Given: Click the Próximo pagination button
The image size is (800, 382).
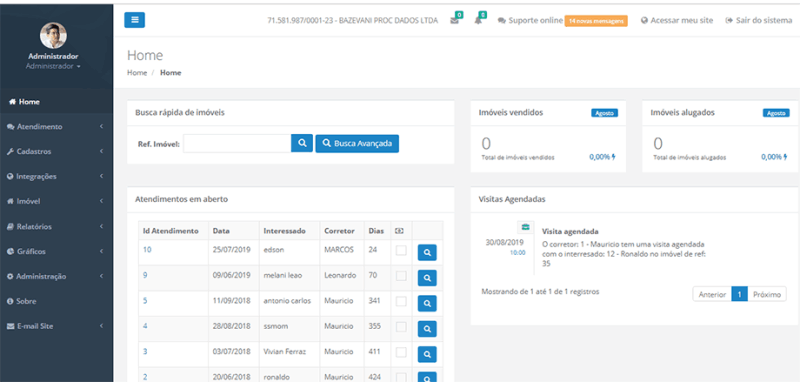Looking at the screenshot, I should coord(767,294).
